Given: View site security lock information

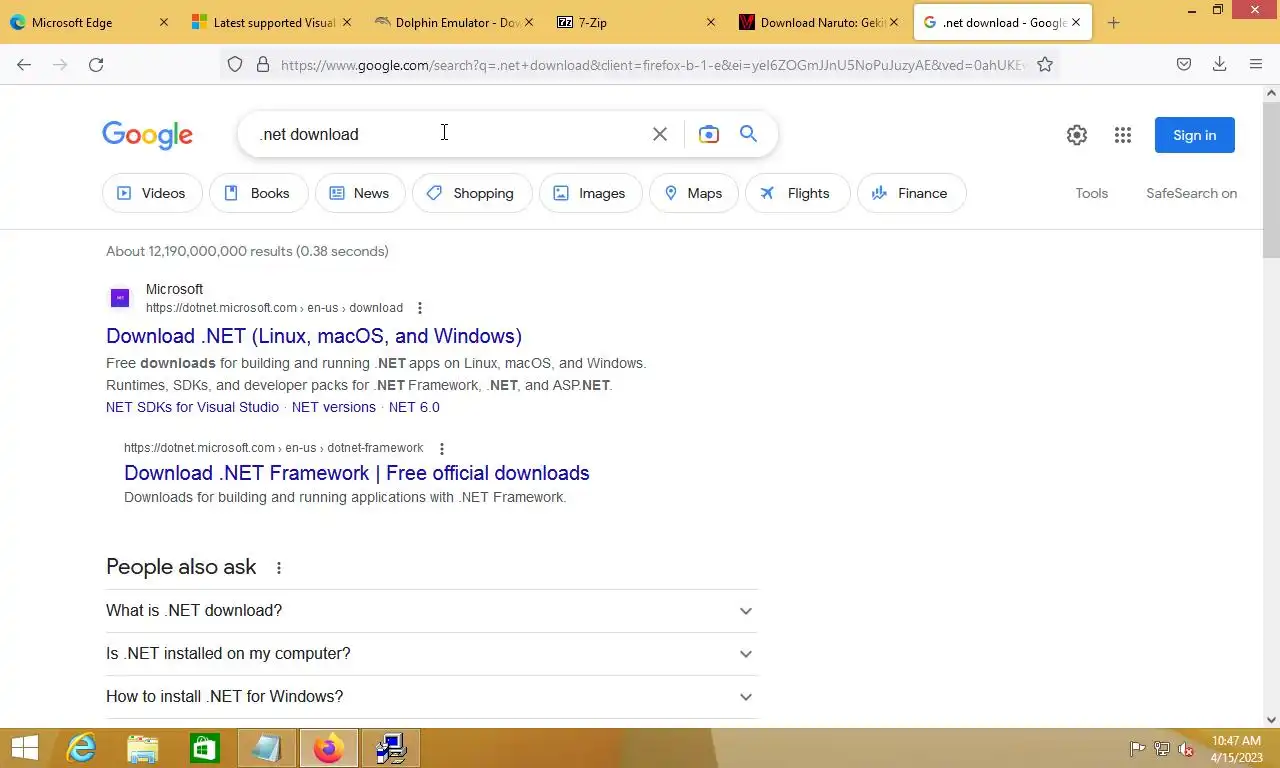Looking at the screenshot, I should pos(263,64).
